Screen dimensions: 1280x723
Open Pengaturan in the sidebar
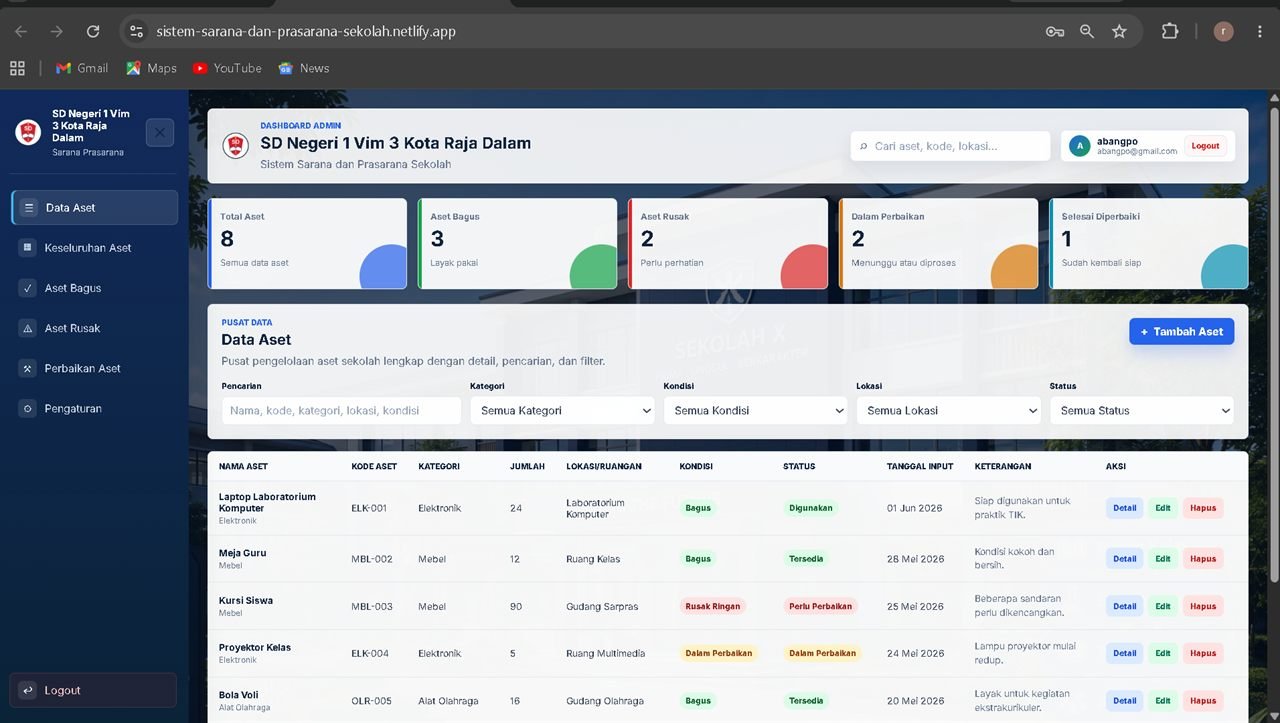coord(95,408)
